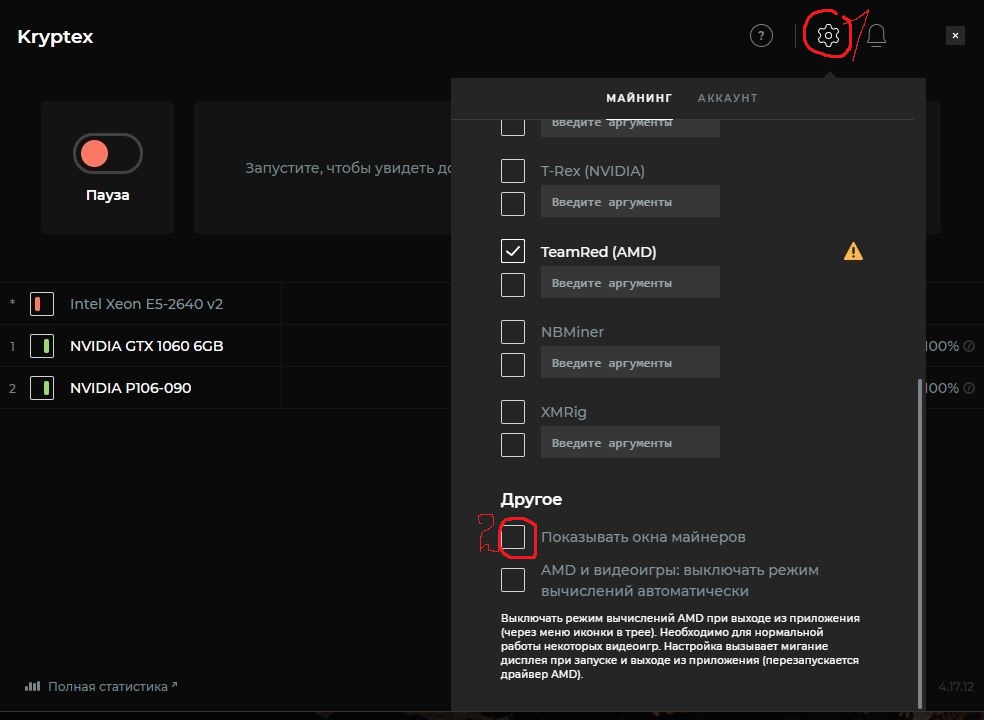The image size is (984, 720).
Task: Click the TeamRed (AMD) miner label
Action: click(x=599, y=252)
